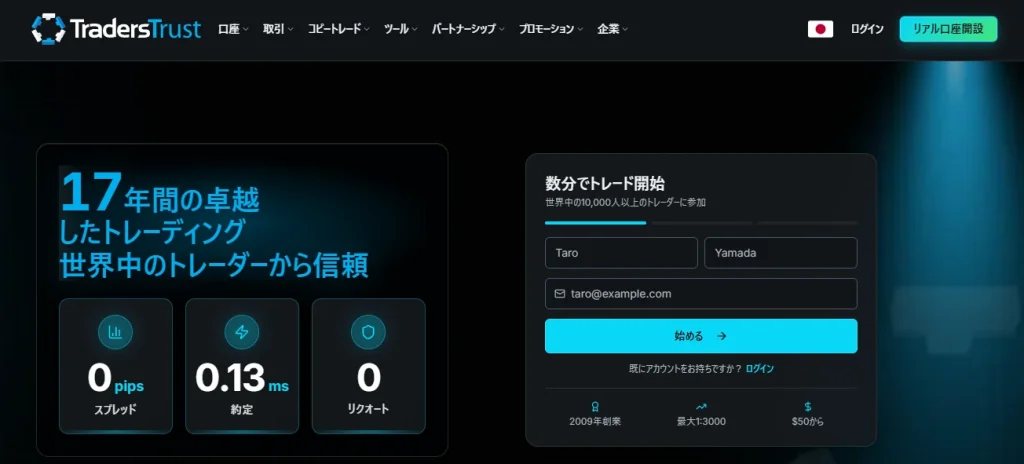1024x464 pixels.
Task: Expand the 企業 menu
Action: [x=613, y=29]
